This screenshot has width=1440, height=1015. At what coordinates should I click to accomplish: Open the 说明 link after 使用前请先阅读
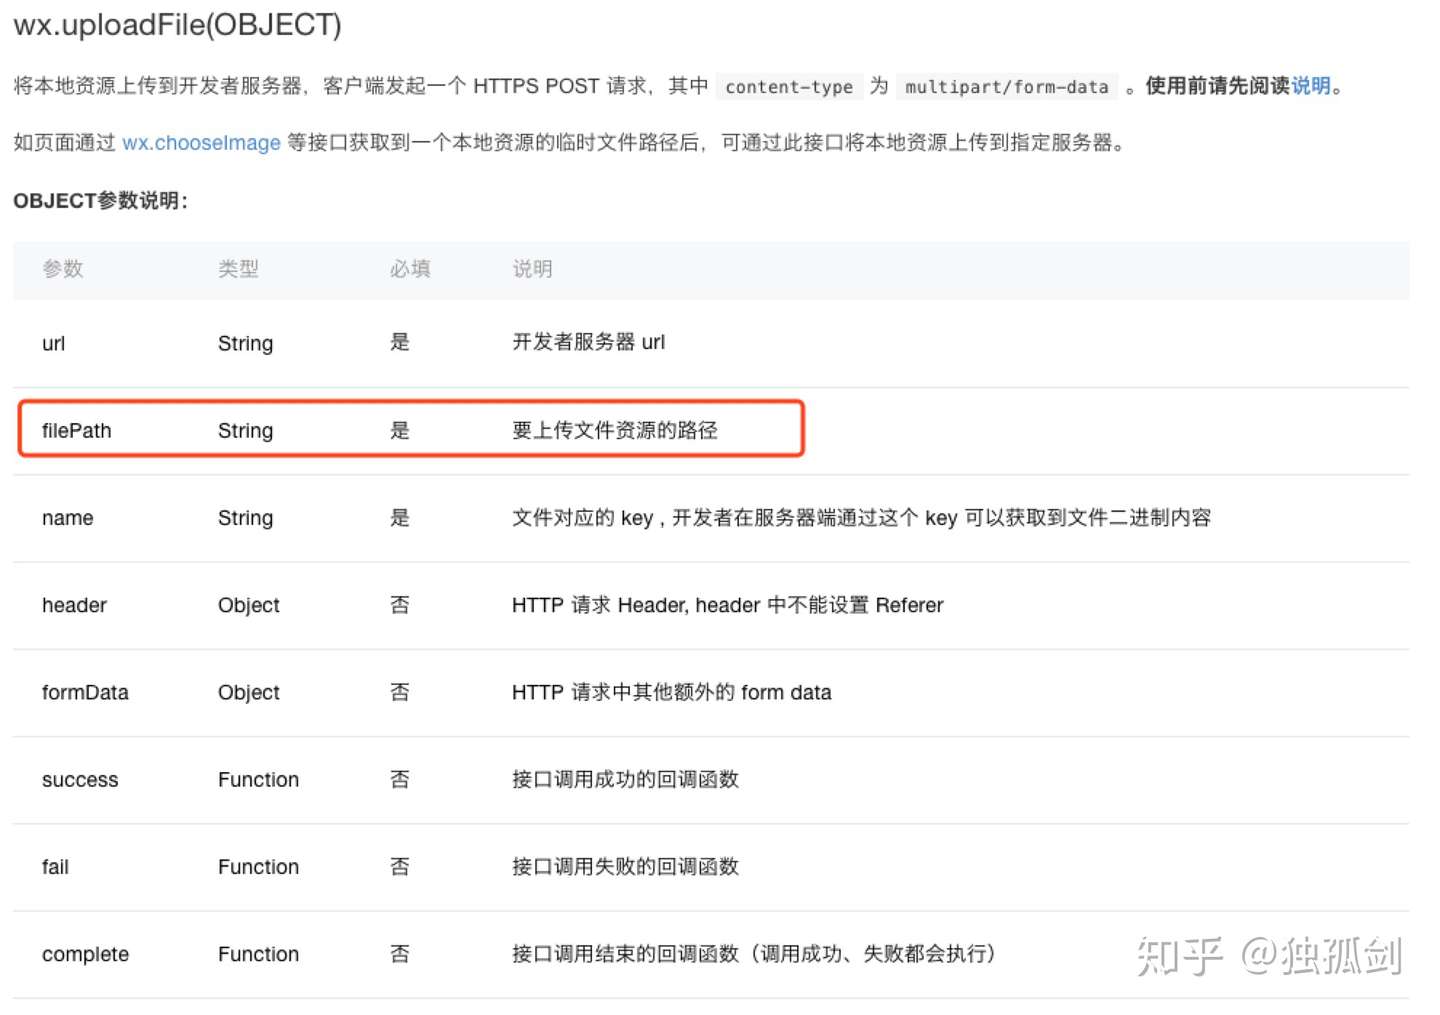tap(1311, 86)
